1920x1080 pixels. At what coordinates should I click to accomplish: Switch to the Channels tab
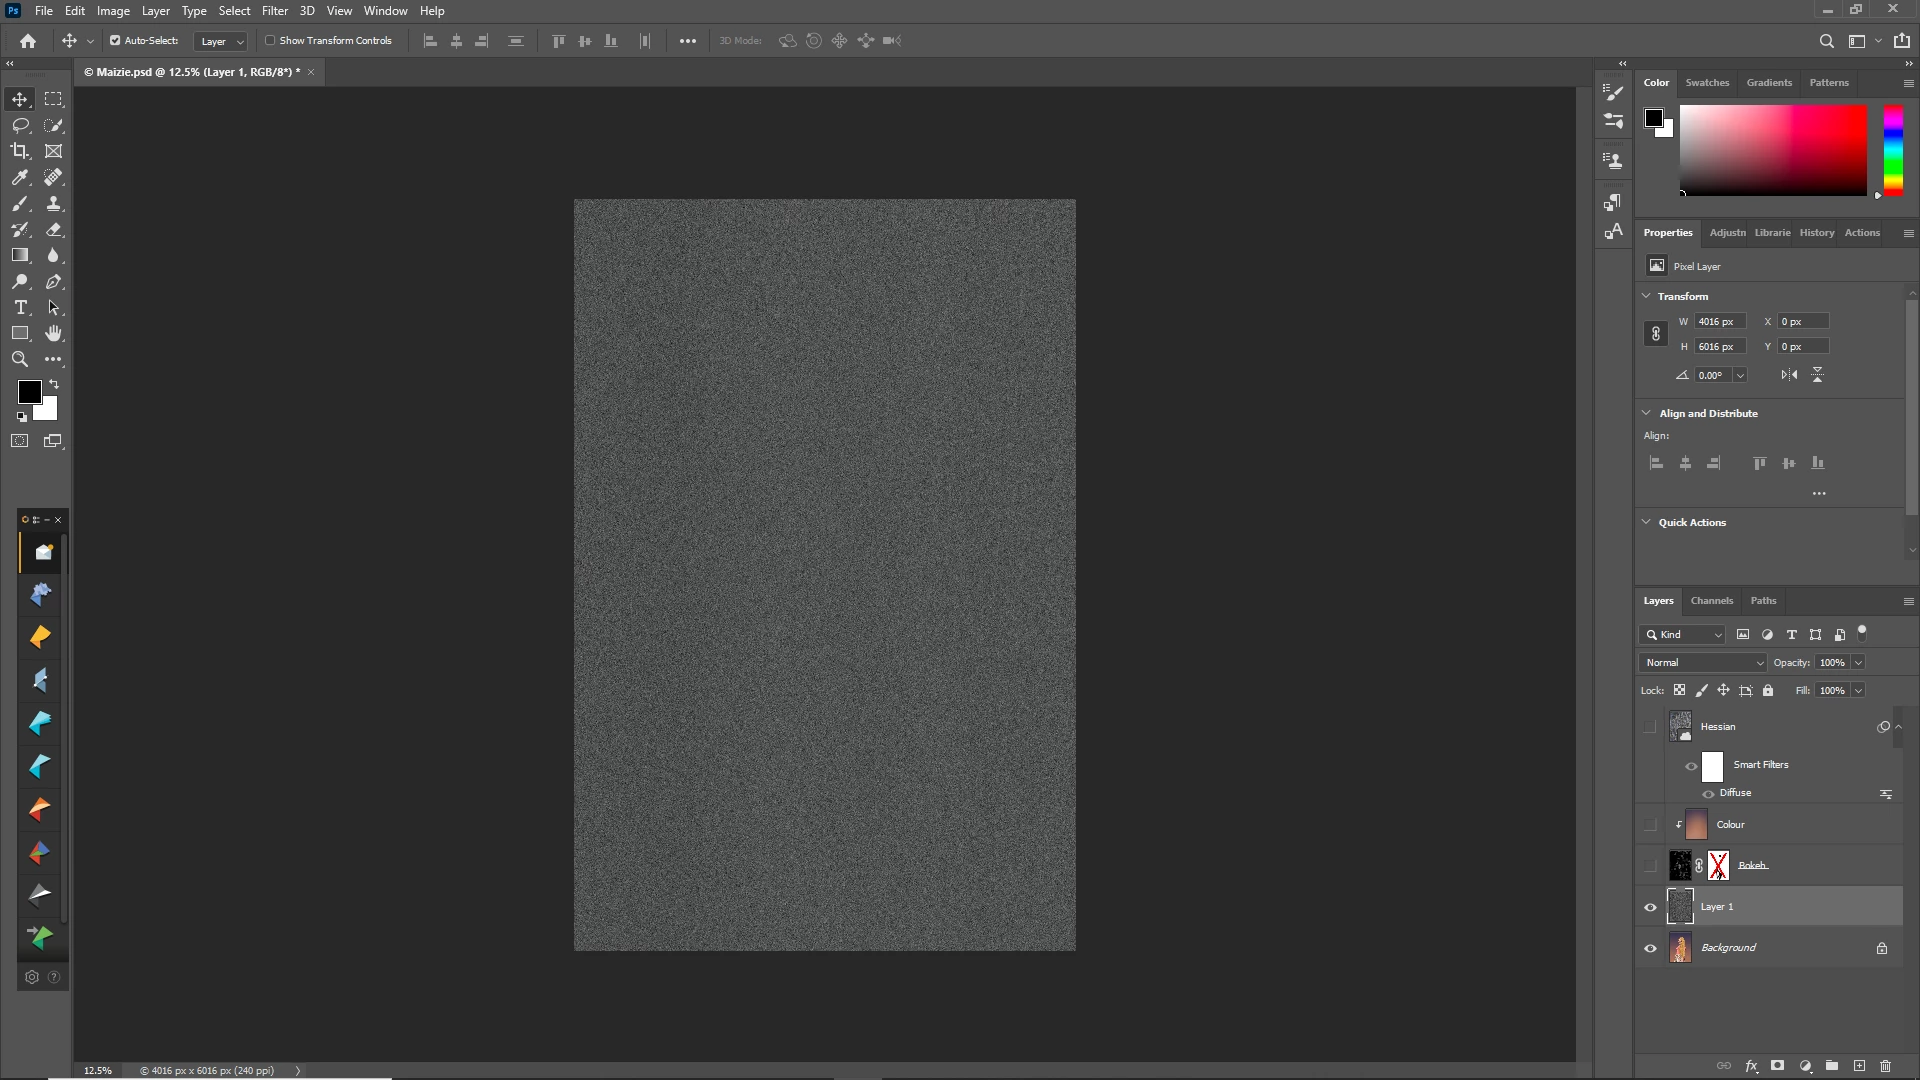[1711, 601]
